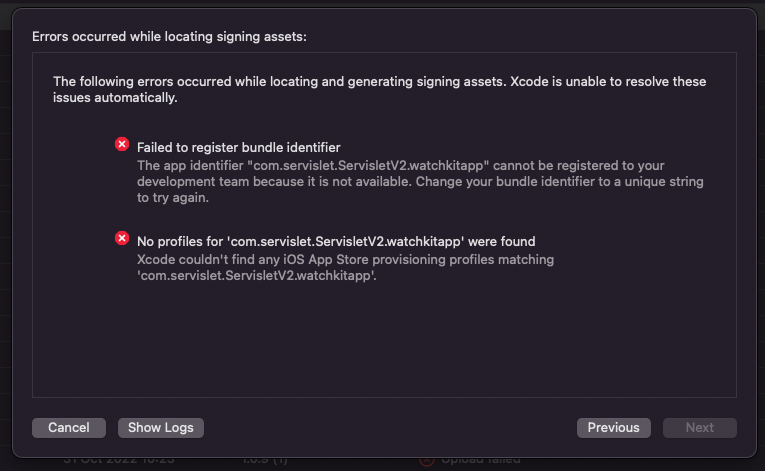Select the Failed to register bundle identifier heading
The width and height of the screenshot is (765, 471).
coord(239,147)
